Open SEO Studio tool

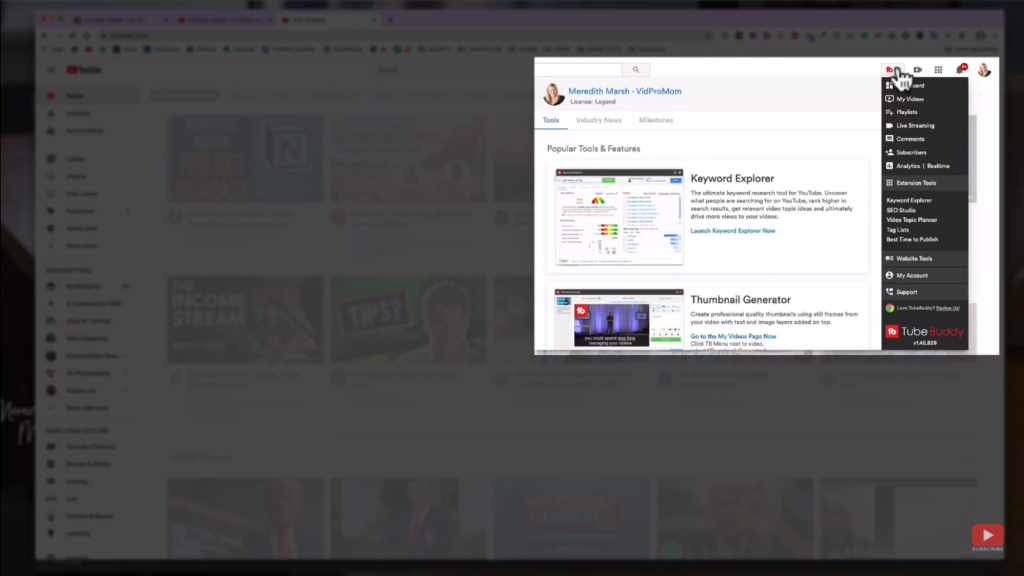point(901,210)
